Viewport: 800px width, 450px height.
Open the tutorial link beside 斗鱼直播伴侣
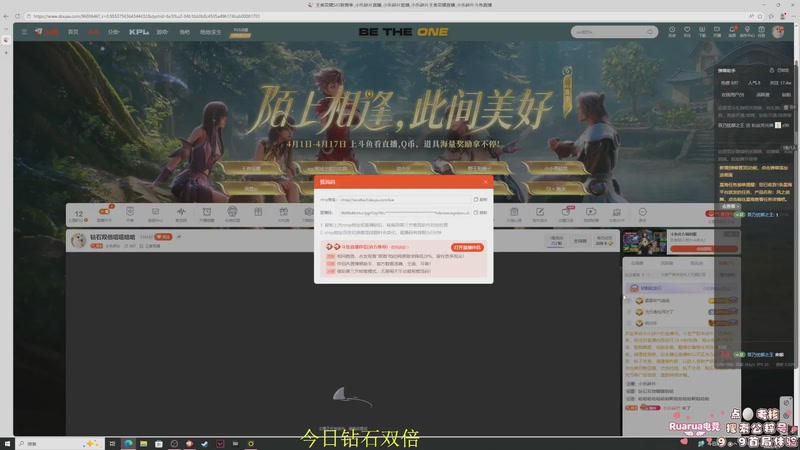pyautogui.click(x=399, y=247)
